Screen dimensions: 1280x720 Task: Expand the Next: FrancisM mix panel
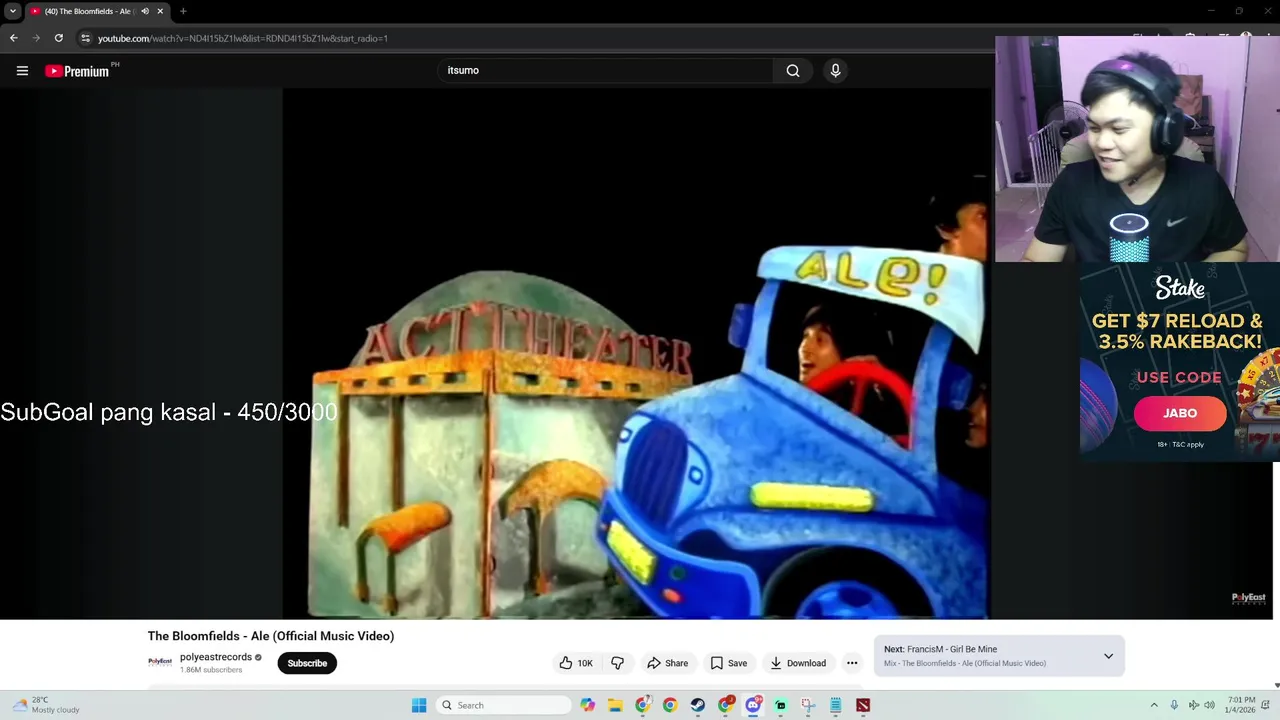click(x=1108, y=656)
